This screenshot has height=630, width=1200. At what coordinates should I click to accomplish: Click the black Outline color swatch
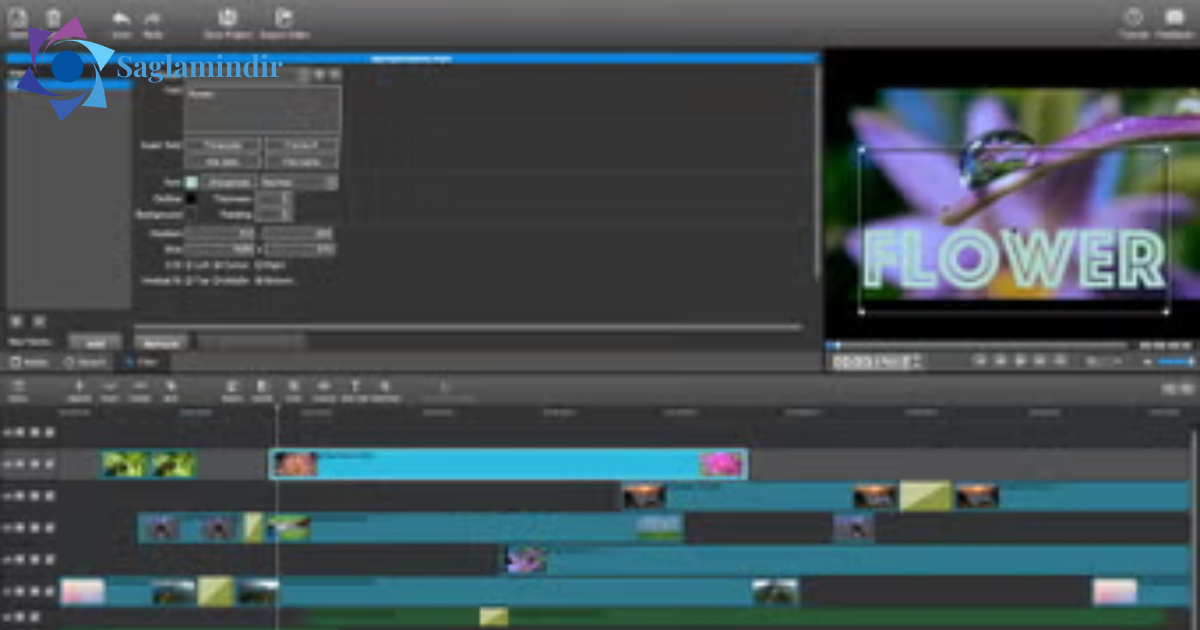click(191, 198)
